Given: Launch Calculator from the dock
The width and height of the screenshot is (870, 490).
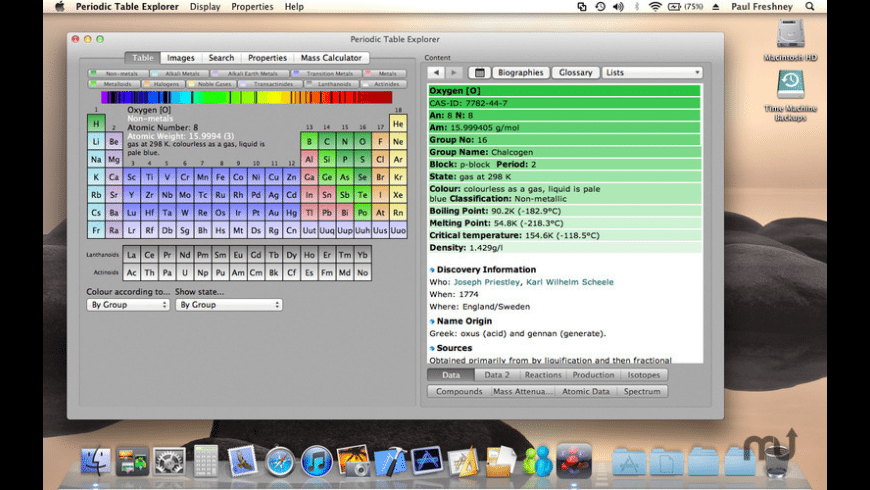Looking at the screenshot, I should [206, 461].
